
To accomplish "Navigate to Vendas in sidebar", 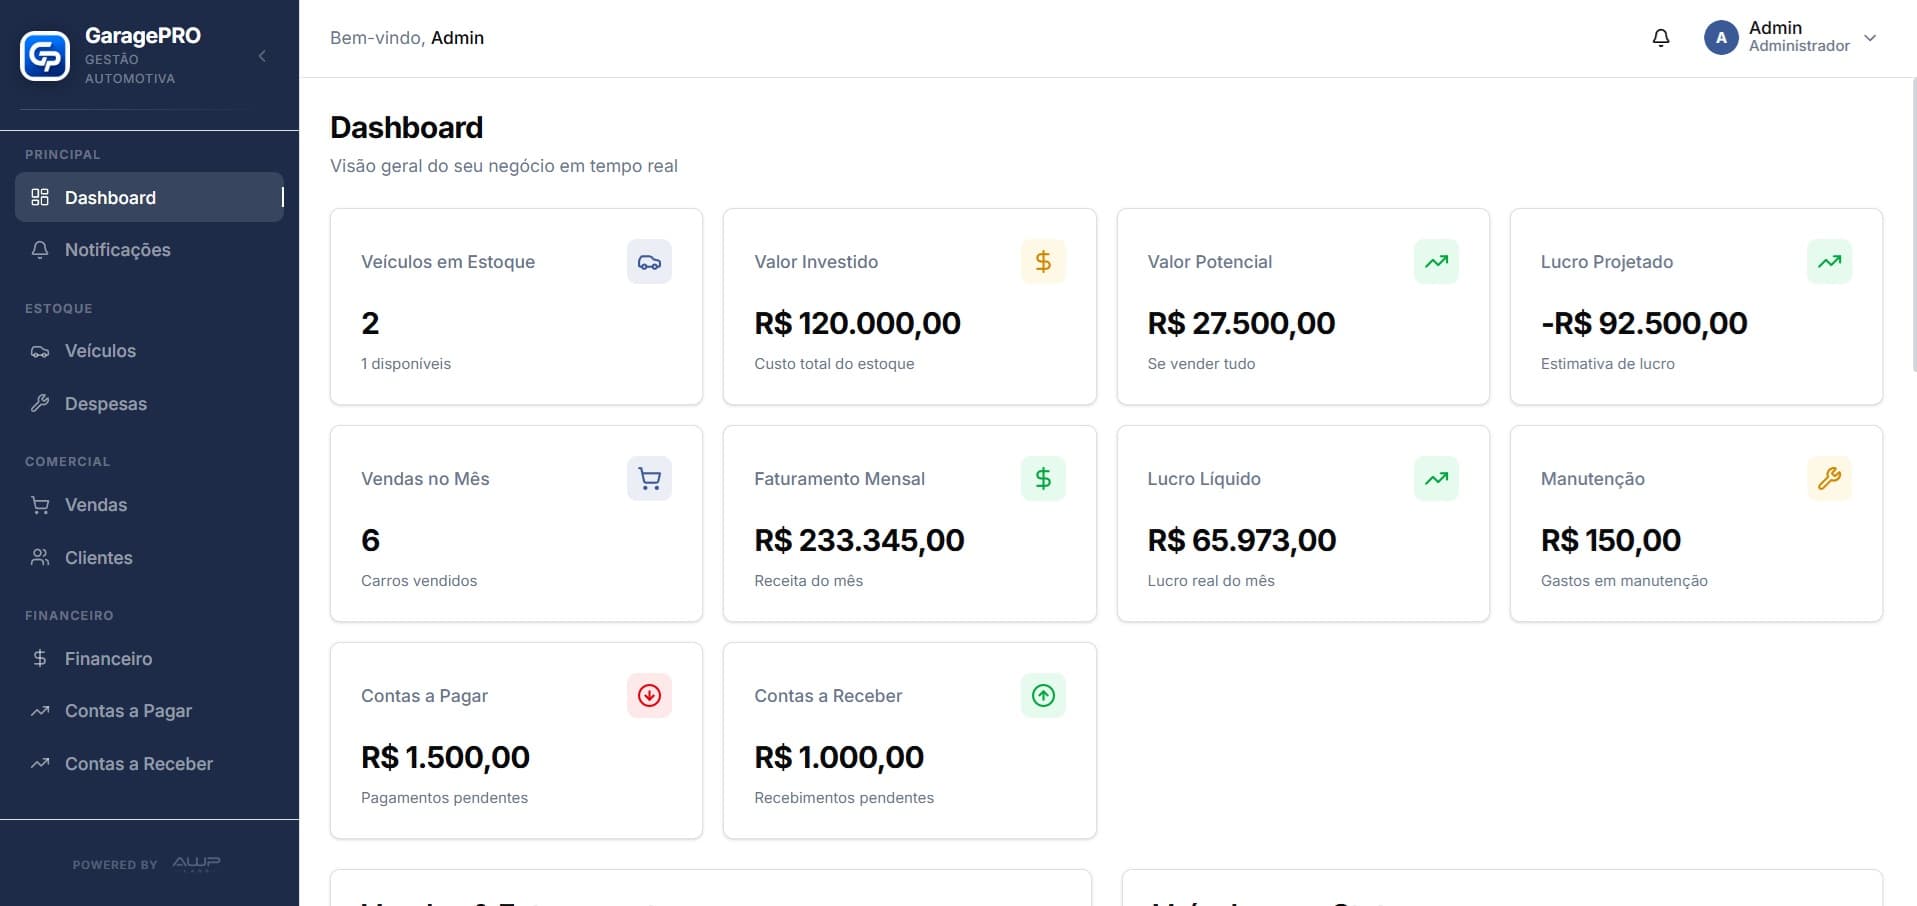I will (x=149, y=505).
